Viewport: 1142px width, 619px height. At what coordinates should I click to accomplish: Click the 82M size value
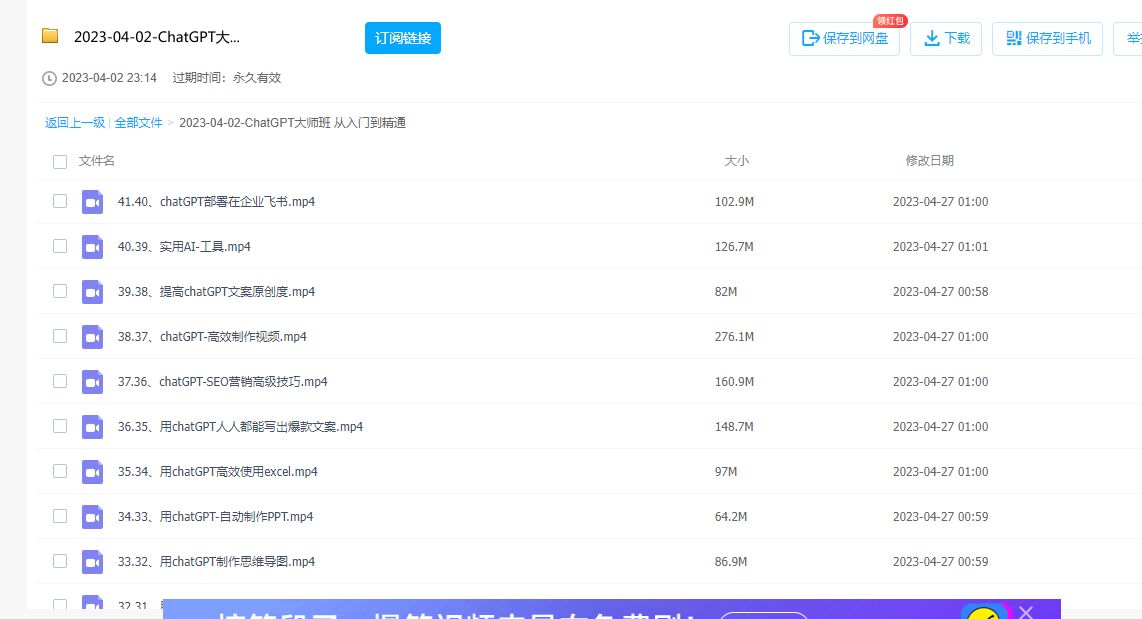(x=725, y=292)
